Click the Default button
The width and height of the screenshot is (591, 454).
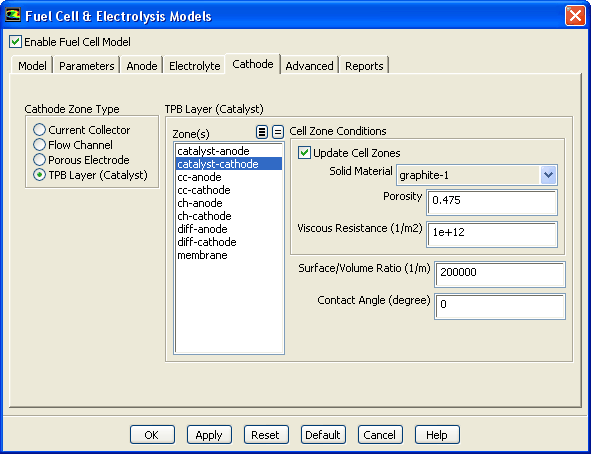(x=323, y=435)
